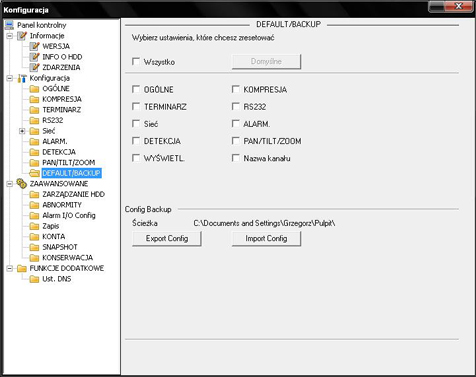Click the SNAPSHOT folder icon
Screen dimensions: 476x377
point(34,247)
